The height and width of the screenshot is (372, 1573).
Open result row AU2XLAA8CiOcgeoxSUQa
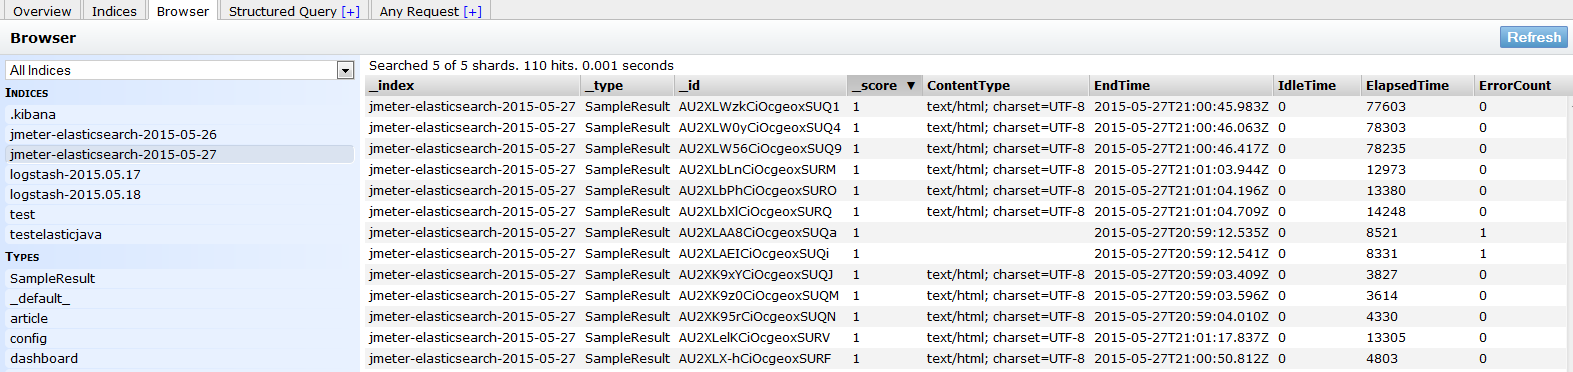pos(966,232)
